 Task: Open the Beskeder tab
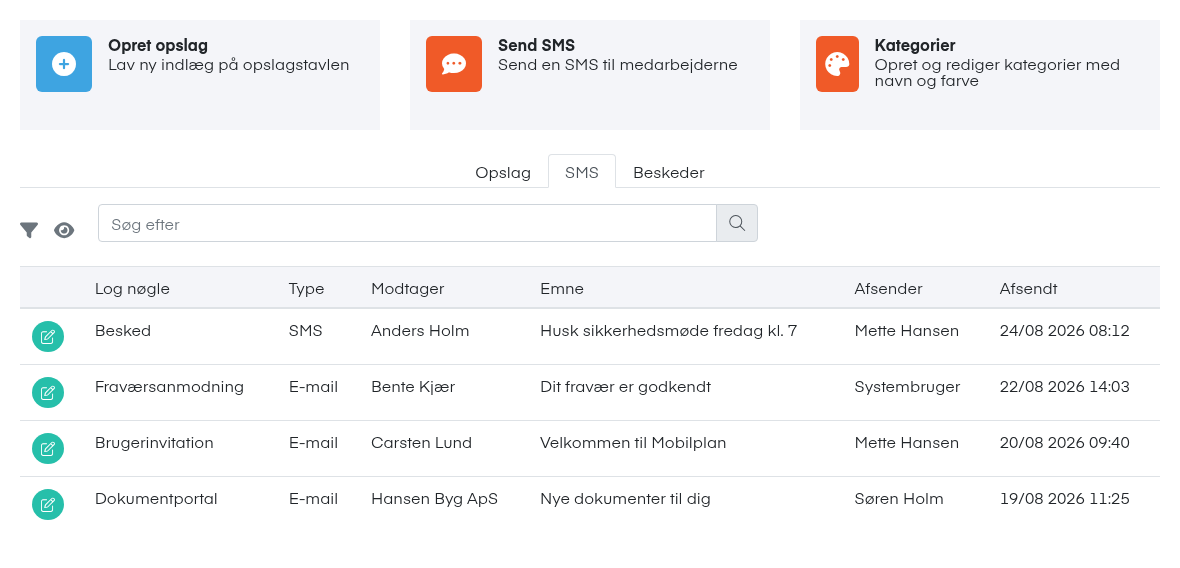coord(668,173)
